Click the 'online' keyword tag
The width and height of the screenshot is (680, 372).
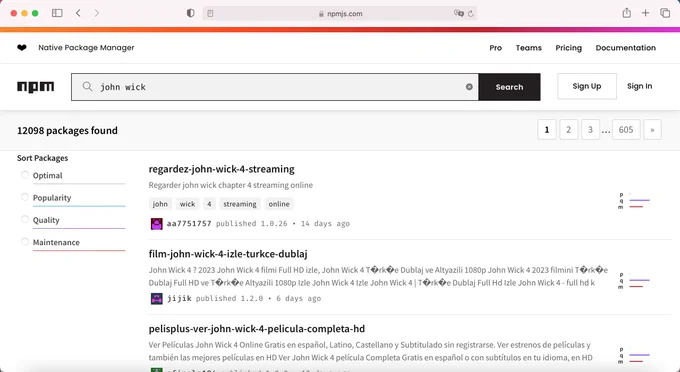click(x=279, y=204)
